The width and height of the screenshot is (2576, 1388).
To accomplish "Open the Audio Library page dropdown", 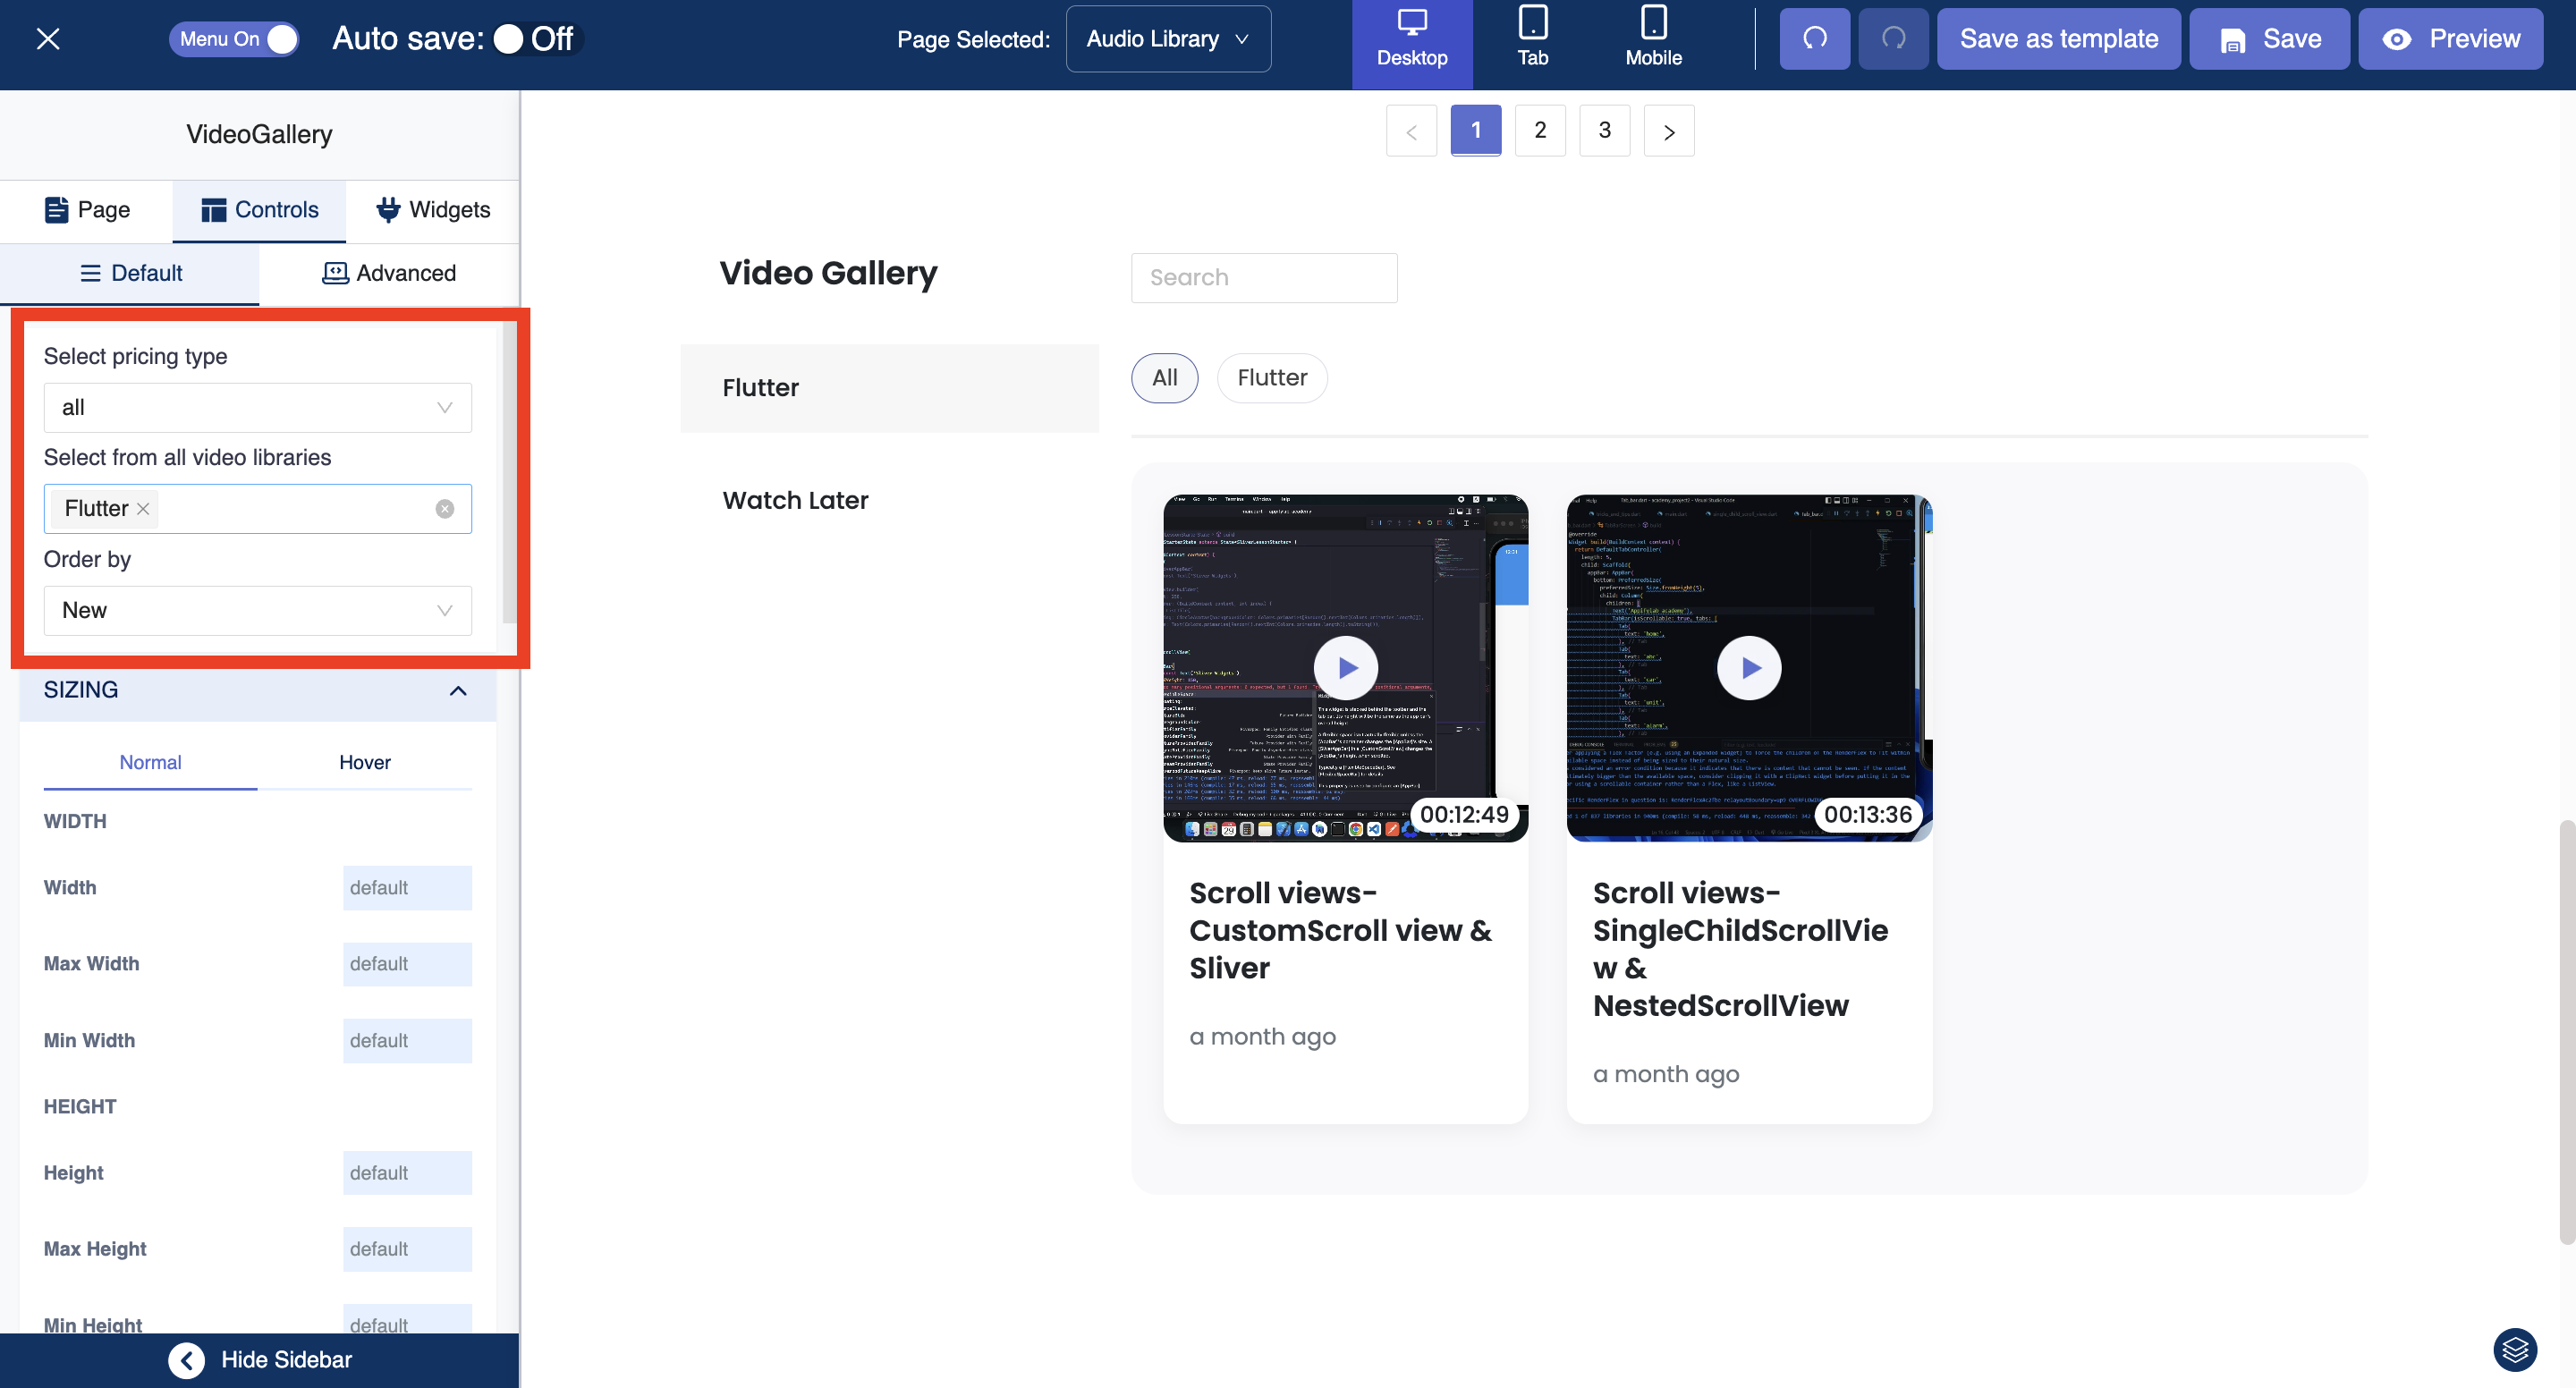I will pyautogui.click(x=1167, y=39).
